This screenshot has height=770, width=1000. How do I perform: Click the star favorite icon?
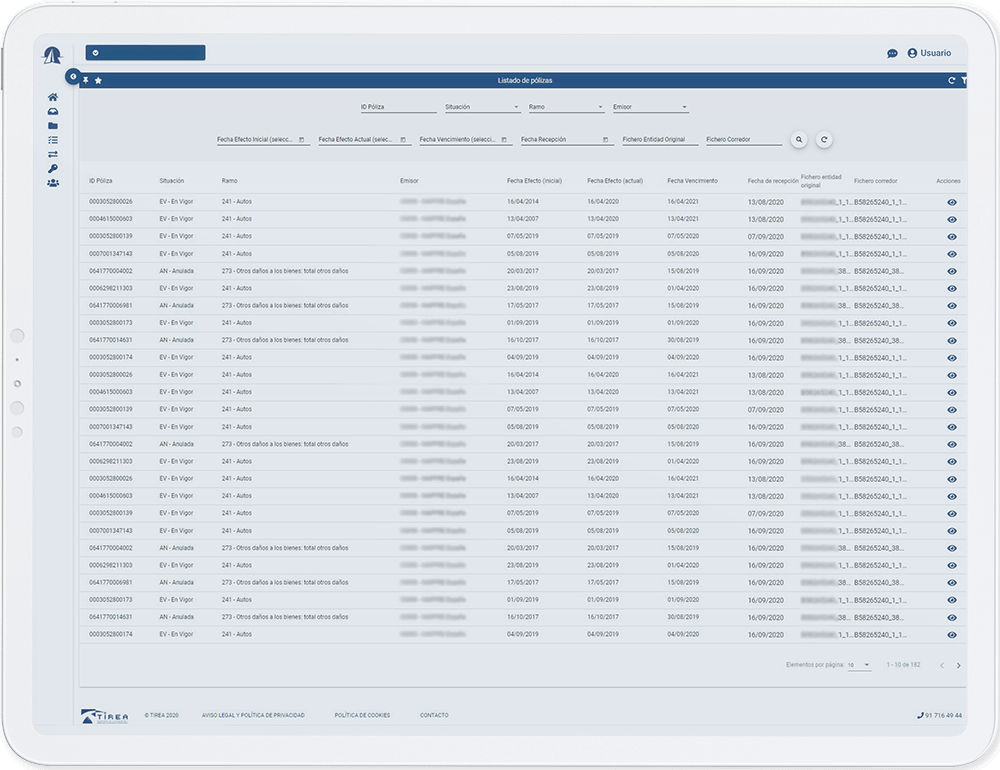[x=98, y=80]
